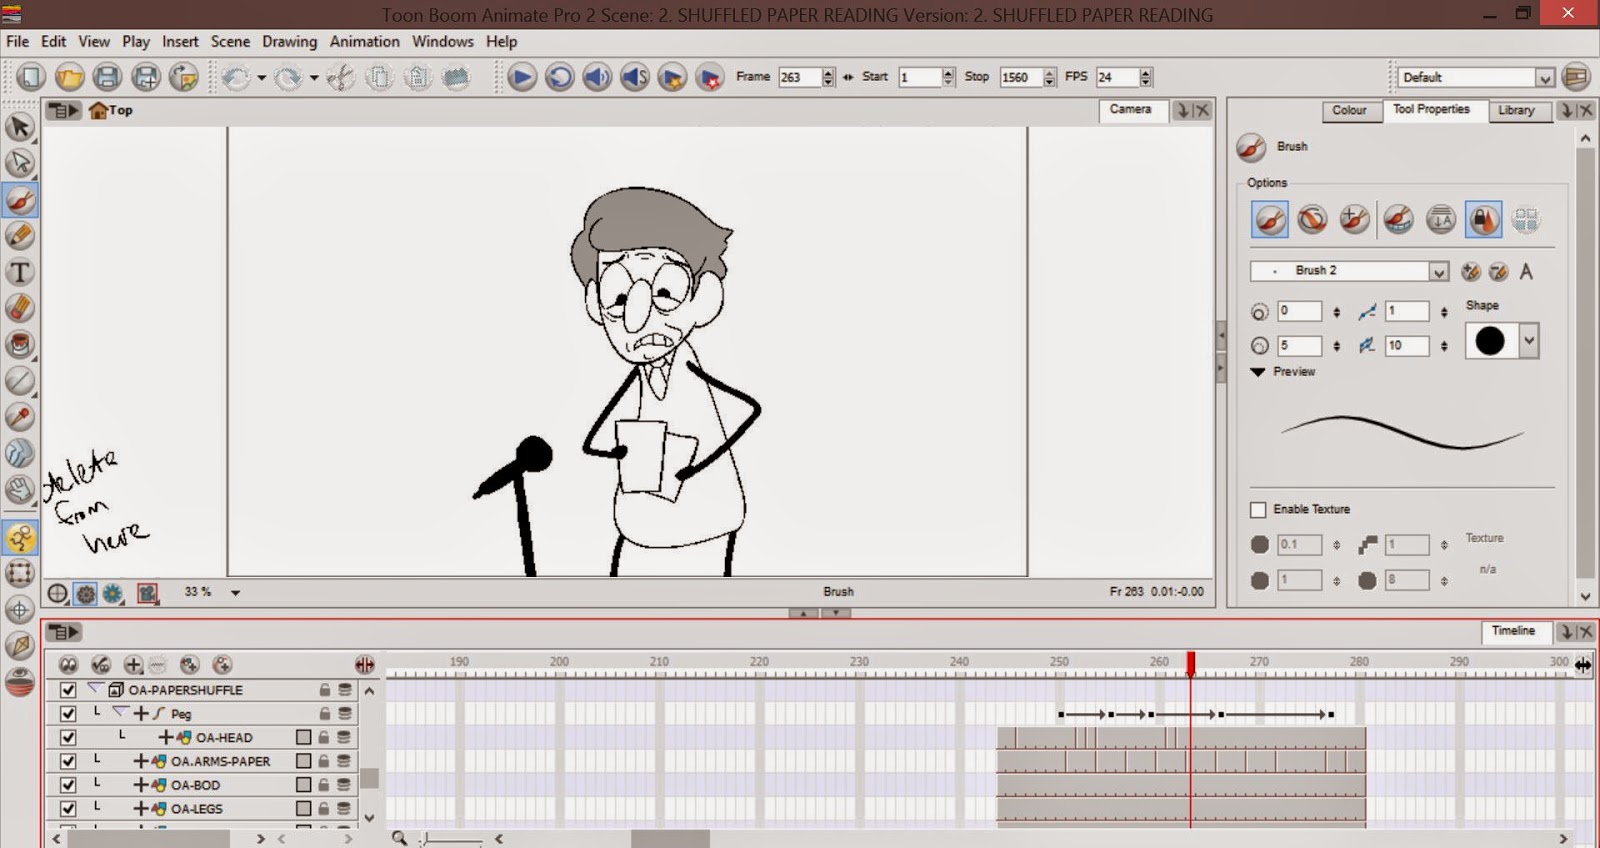The height and width of the screenshot is (848, 1600).
Task: Toggle the lock on OA-HEAD layer
Action: pyautogui.click(x=324, y=738)
